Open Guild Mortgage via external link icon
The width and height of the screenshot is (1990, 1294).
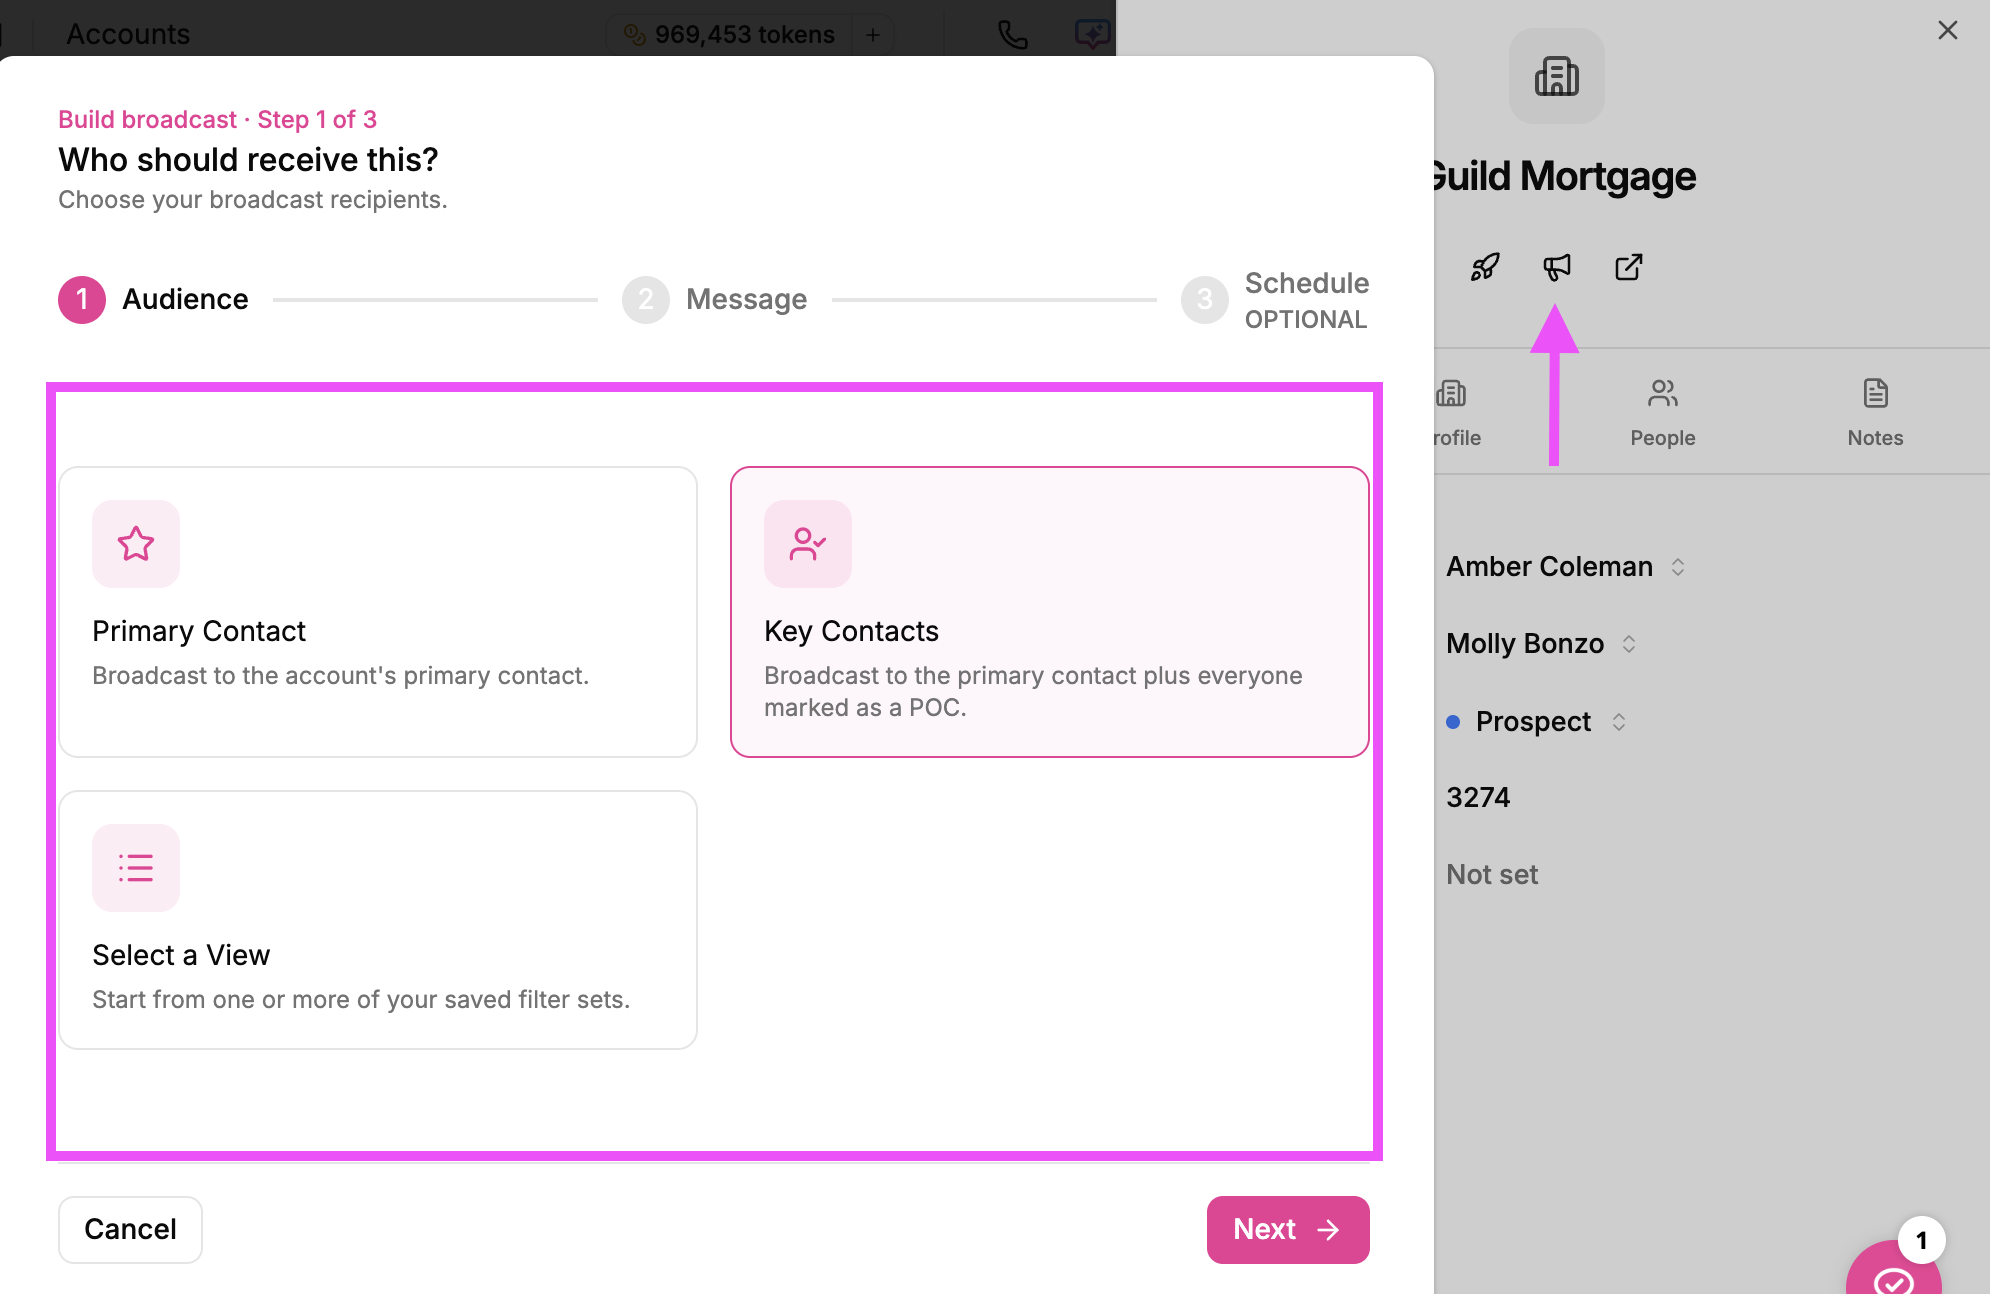(1629, 267)
